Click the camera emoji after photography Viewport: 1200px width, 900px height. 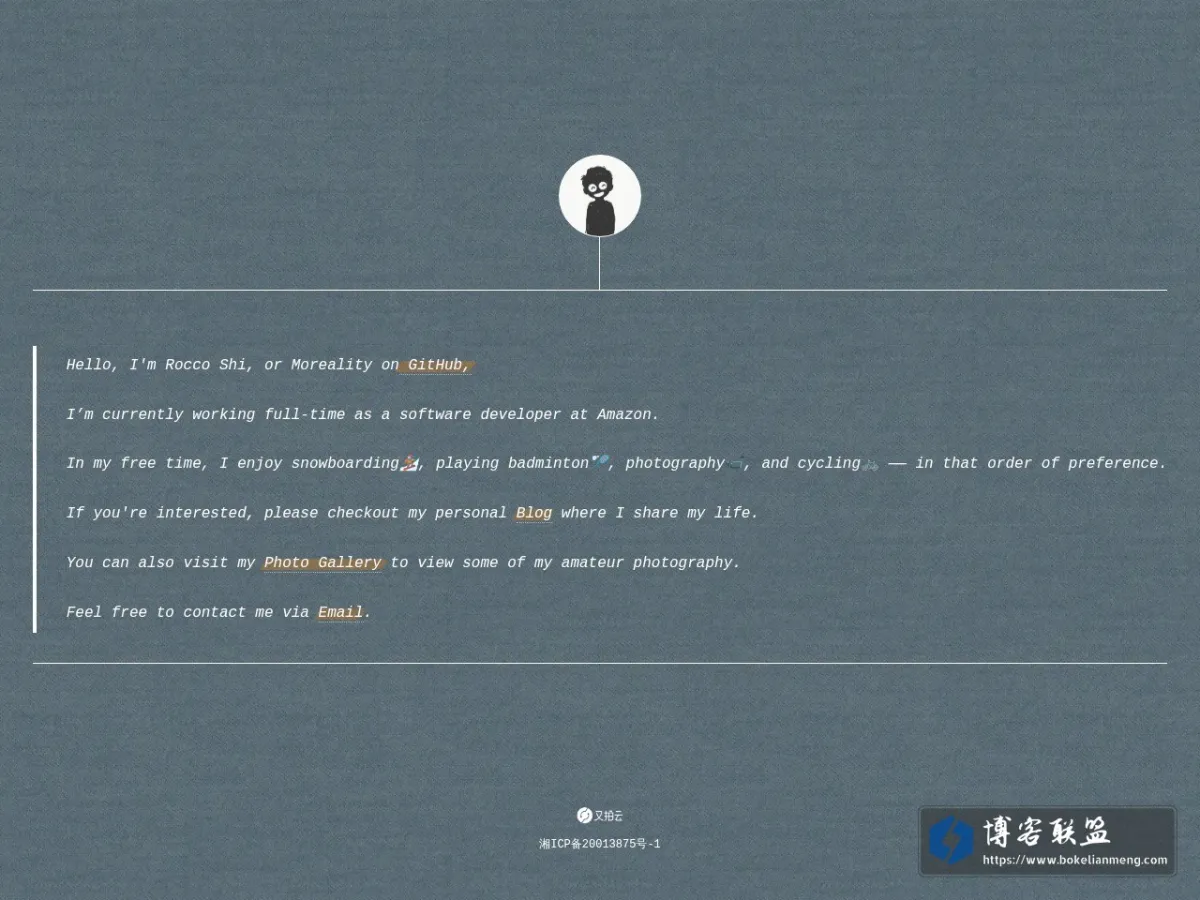736,462
